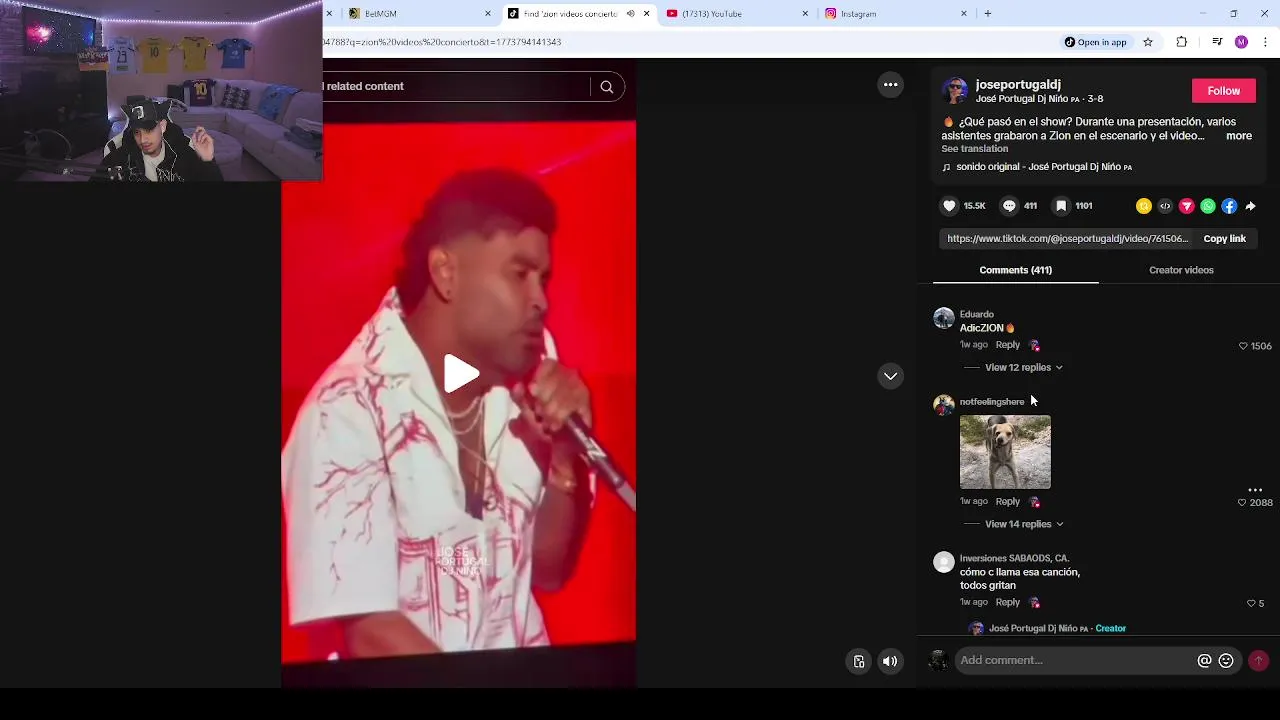Open the embed code icon
Screen dimensions: 1280x720
click(1165, 206)
